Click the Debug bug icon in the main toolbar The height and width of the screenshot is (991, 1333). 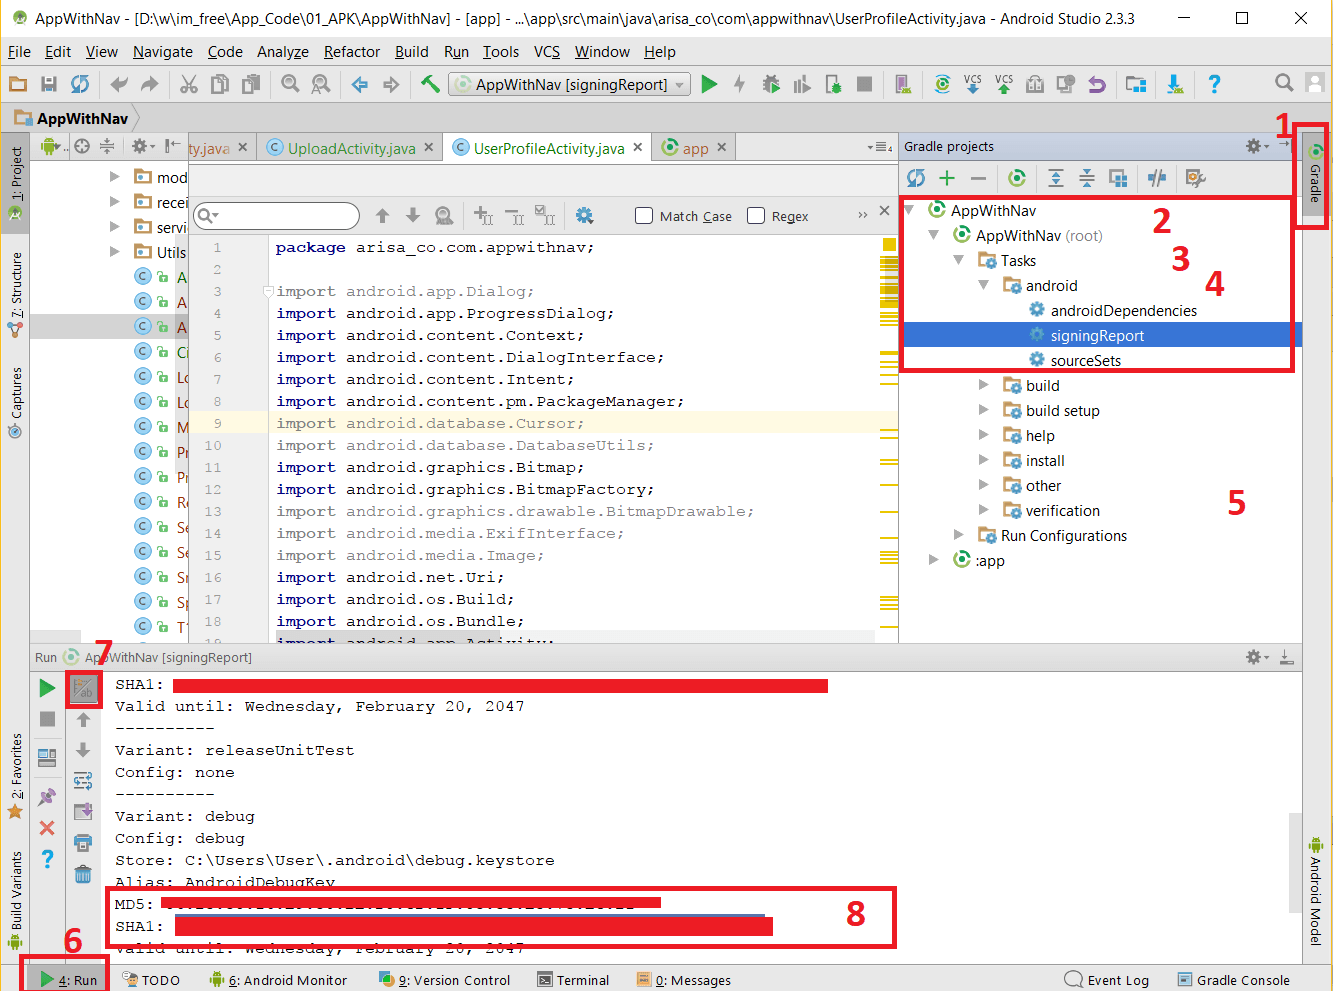[x=771, y=85]
